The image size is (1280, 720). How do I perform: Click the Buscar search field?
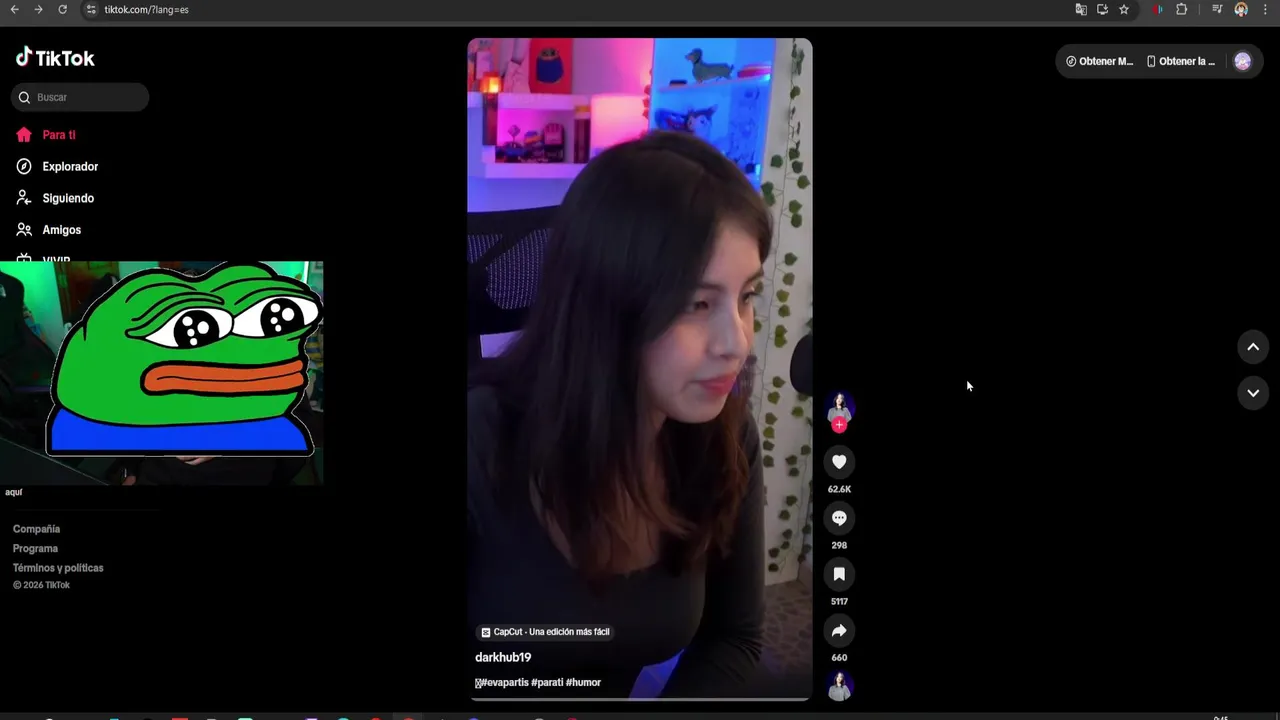click(x=80, y=97)
